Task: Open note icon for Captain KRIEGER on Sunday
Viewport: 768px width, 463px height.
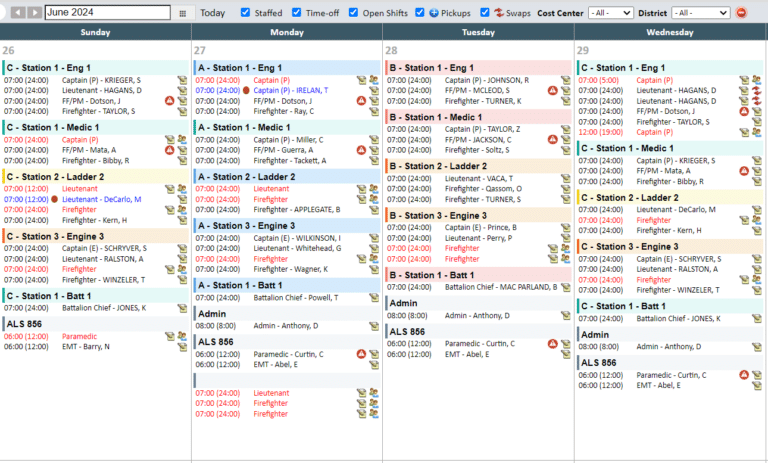Action: 182,79
